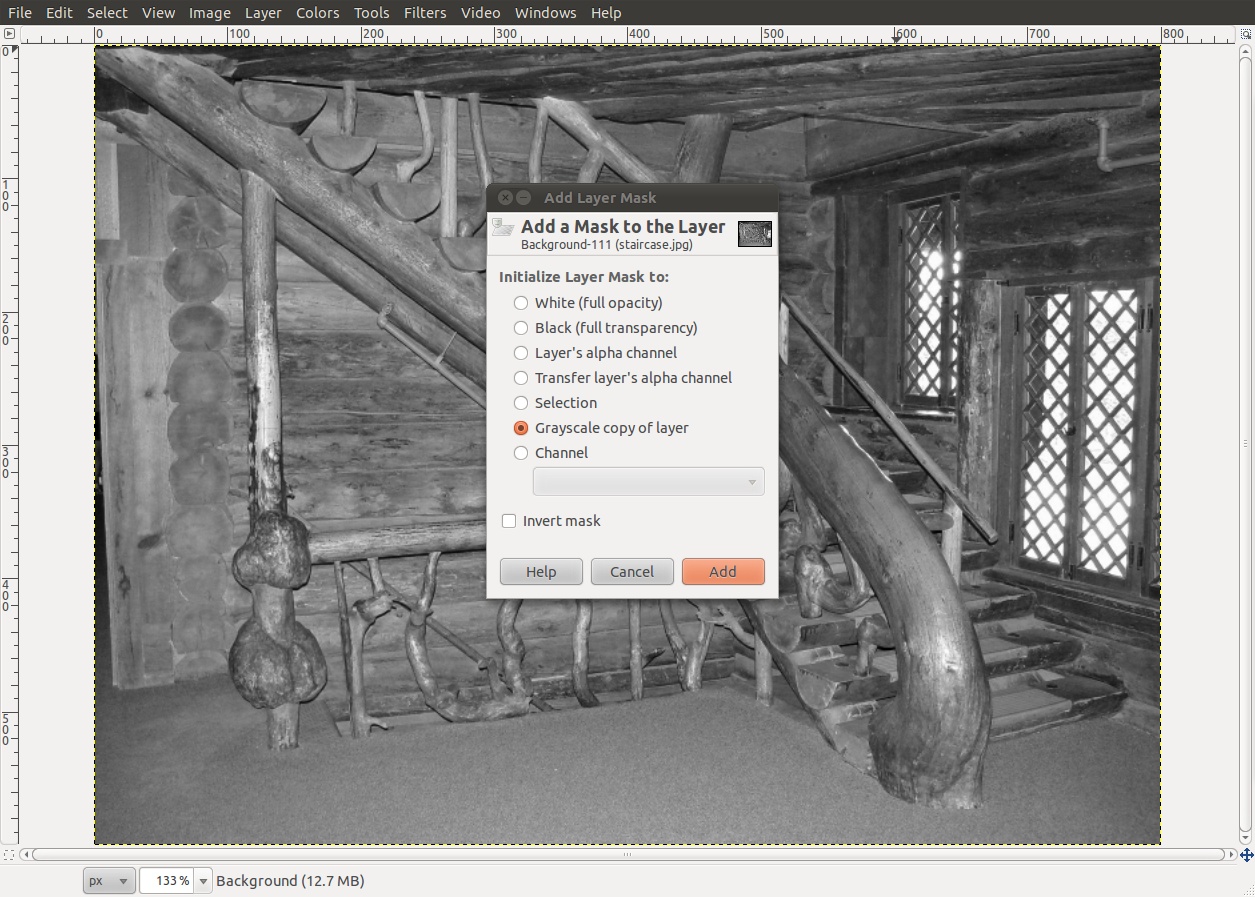The height and width of the screenshot is (897, 1255).
Task: Open the Edit menu
Action: tap(59, 13)
